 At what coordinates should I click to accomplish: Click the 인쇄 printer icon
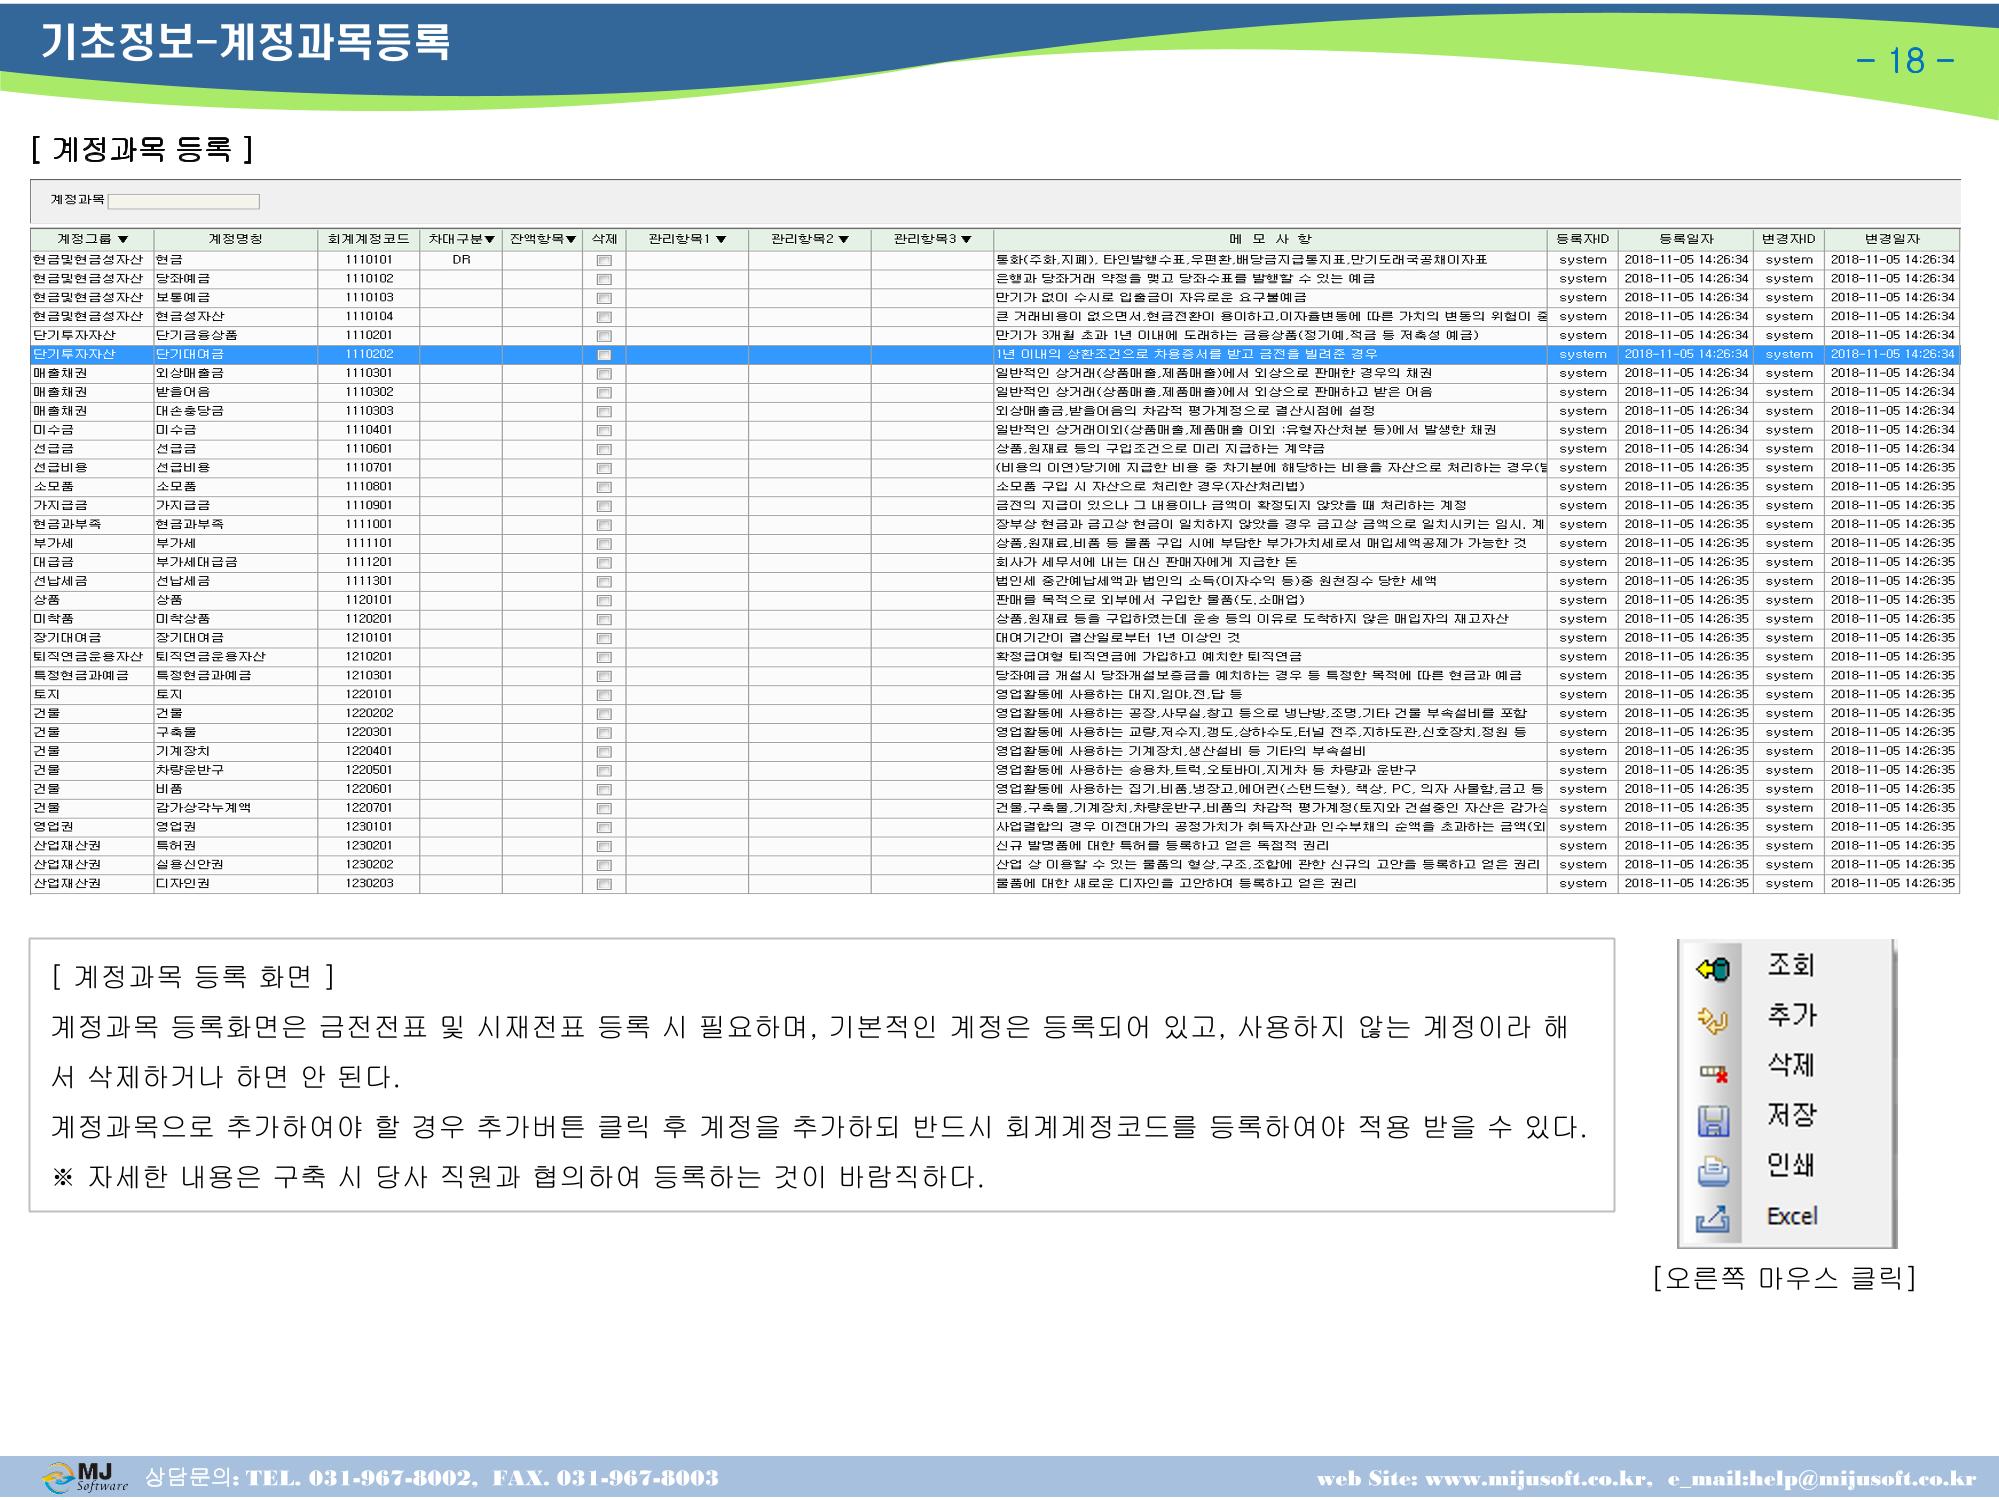click(1713, 1170)
